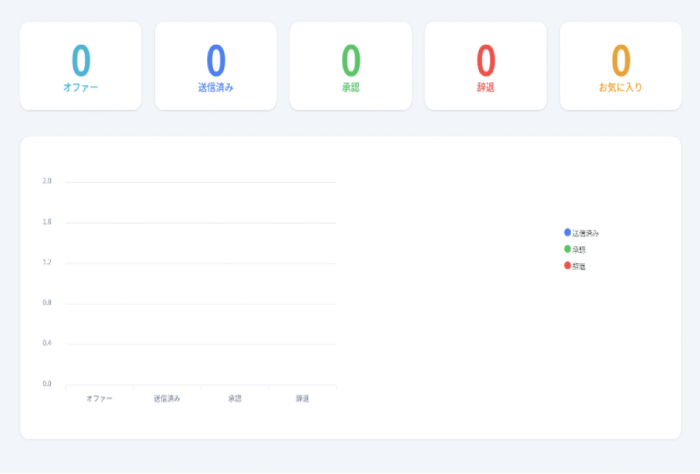700x474 pixels.
Task: Click 辞退 label on chart x-axis
Action: 302,399
